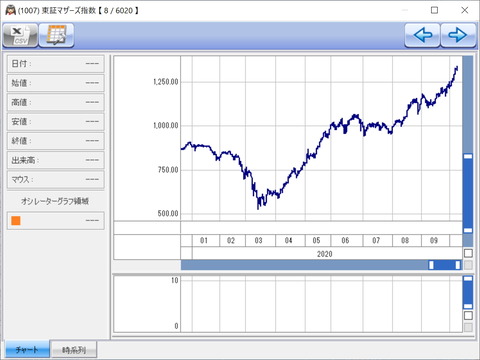Click the grey square under oscillator checkbox
Screen dimensions: 480x360
[468, 327]
